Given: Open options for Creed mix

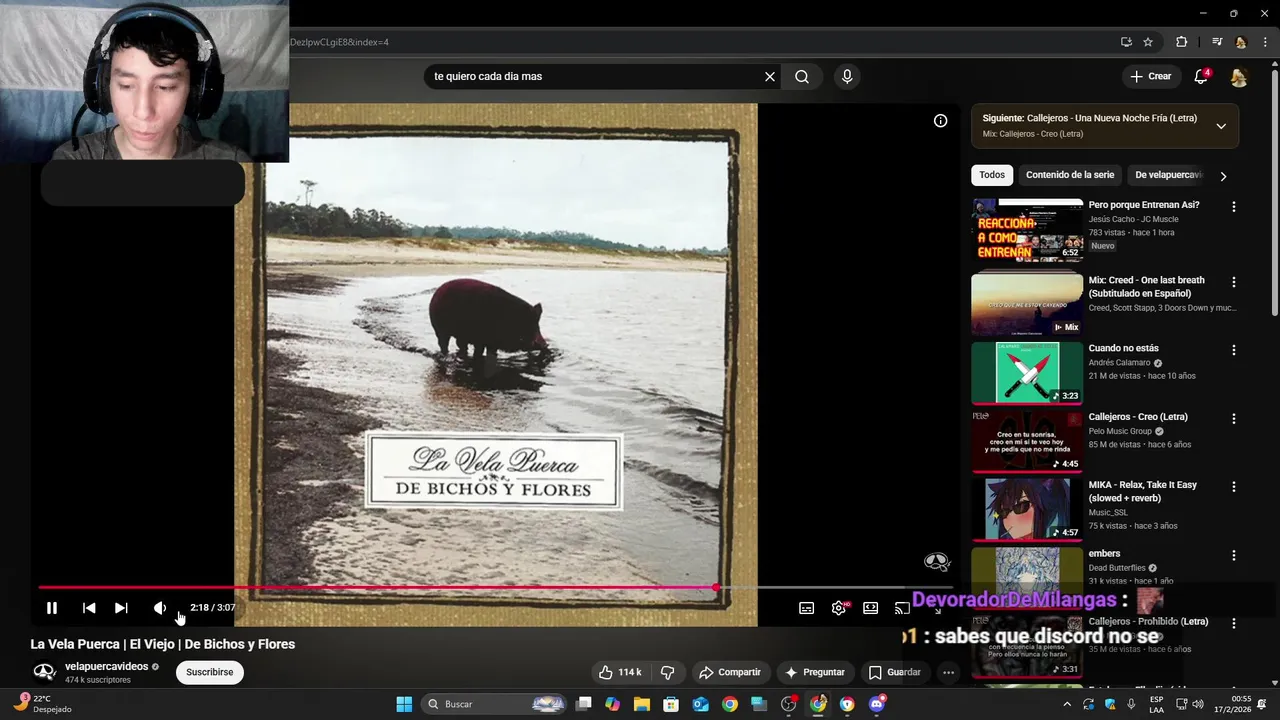Looking at the screenshot, I should point(1233,282).
